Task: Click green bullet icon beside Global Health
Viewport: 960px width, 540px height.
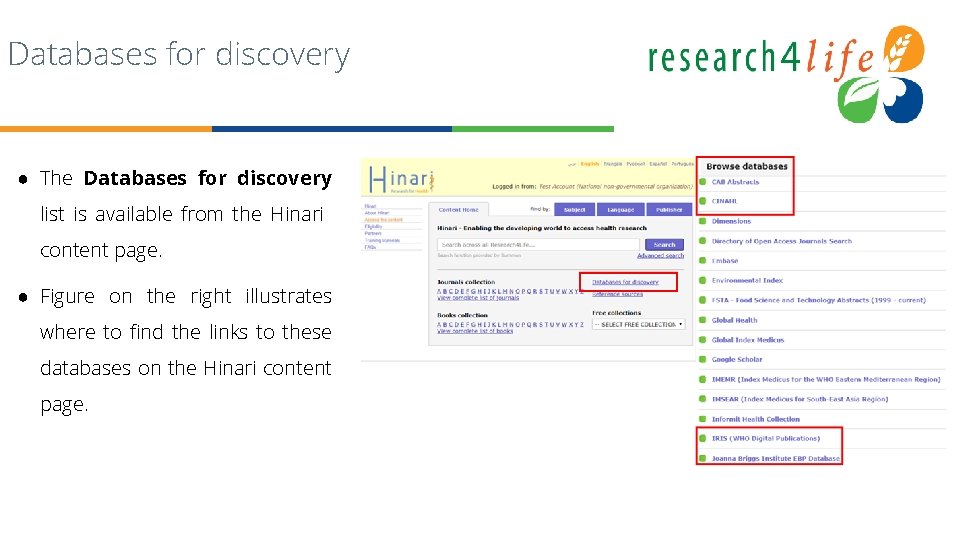Action: click(703, 320)
